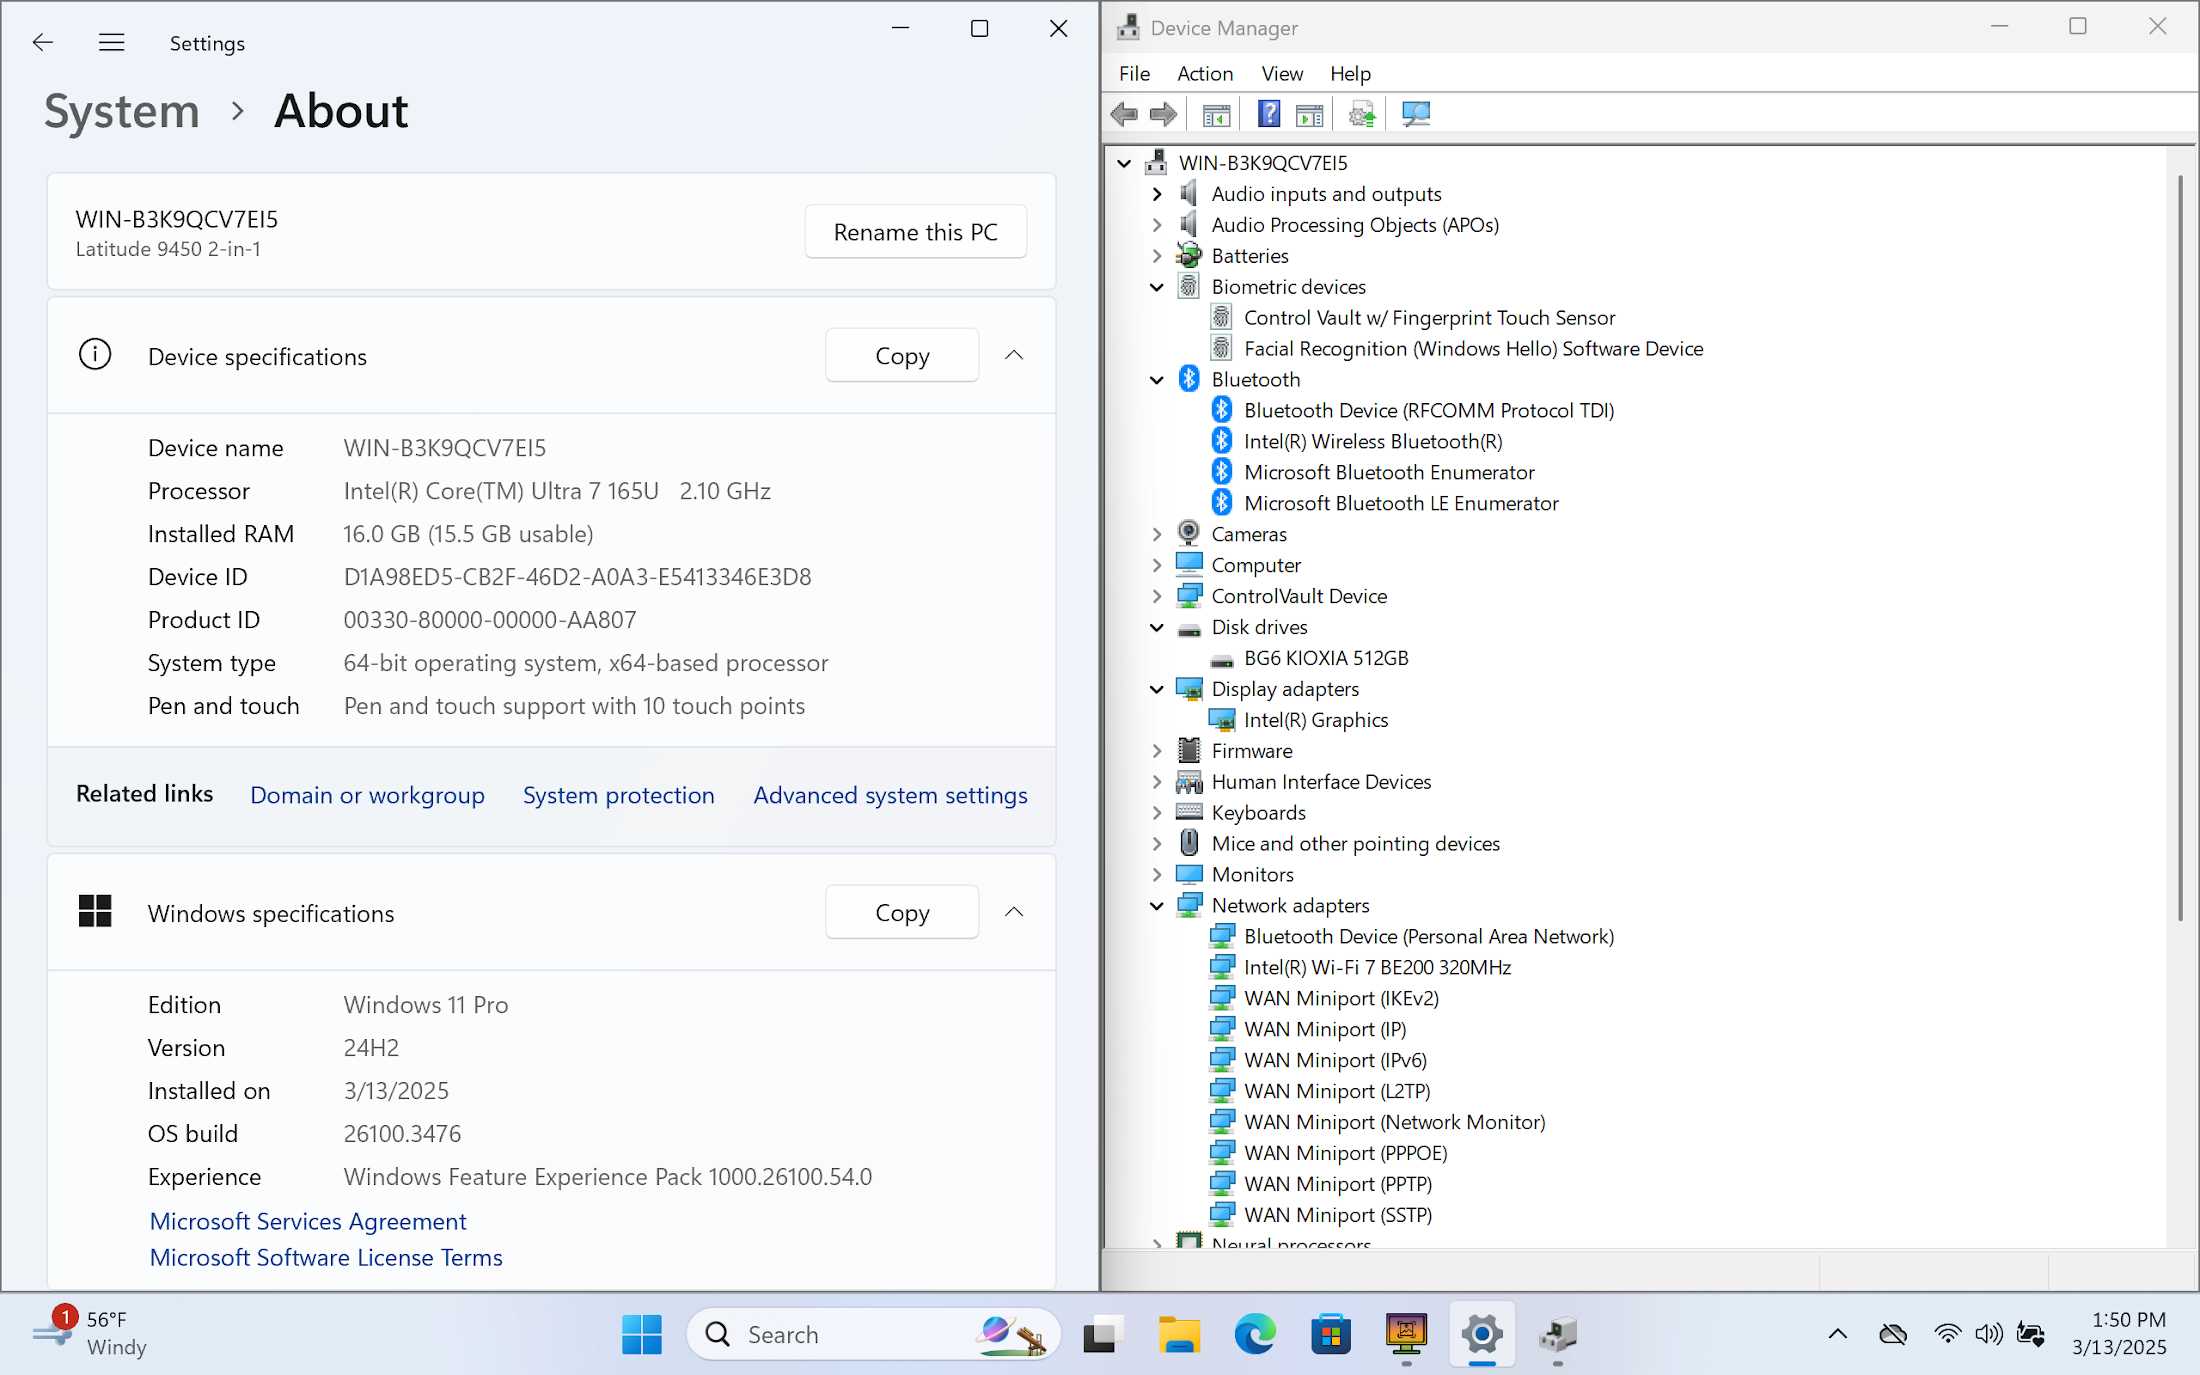Click the taskbar Search box
Screen dimensions: 2200x1375
872,1334
